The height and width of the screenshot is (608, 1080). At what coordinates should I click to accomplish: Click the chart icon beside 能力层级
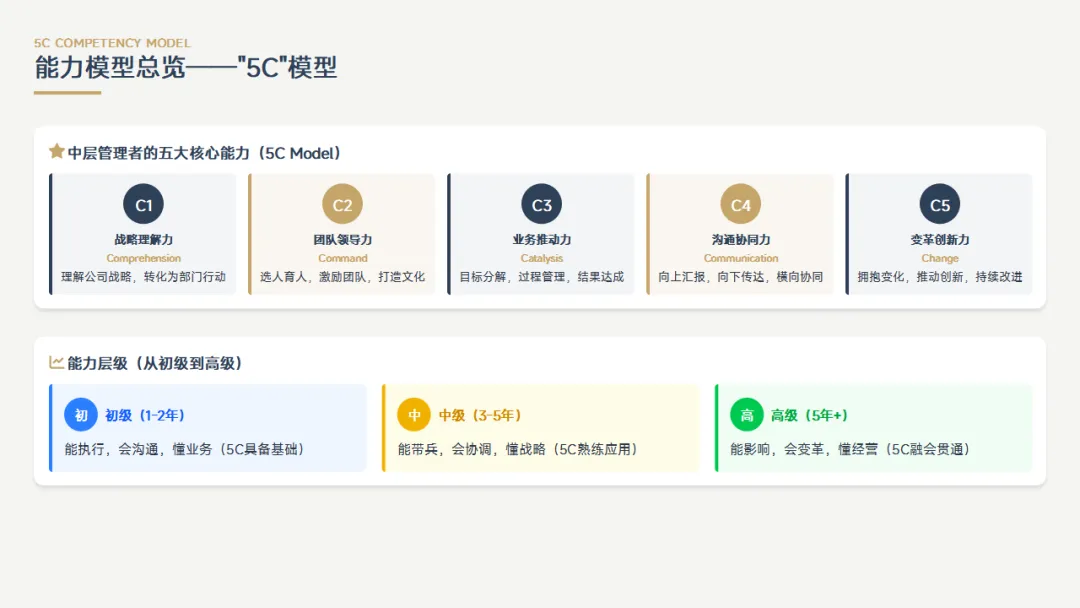tap(56, 362)
